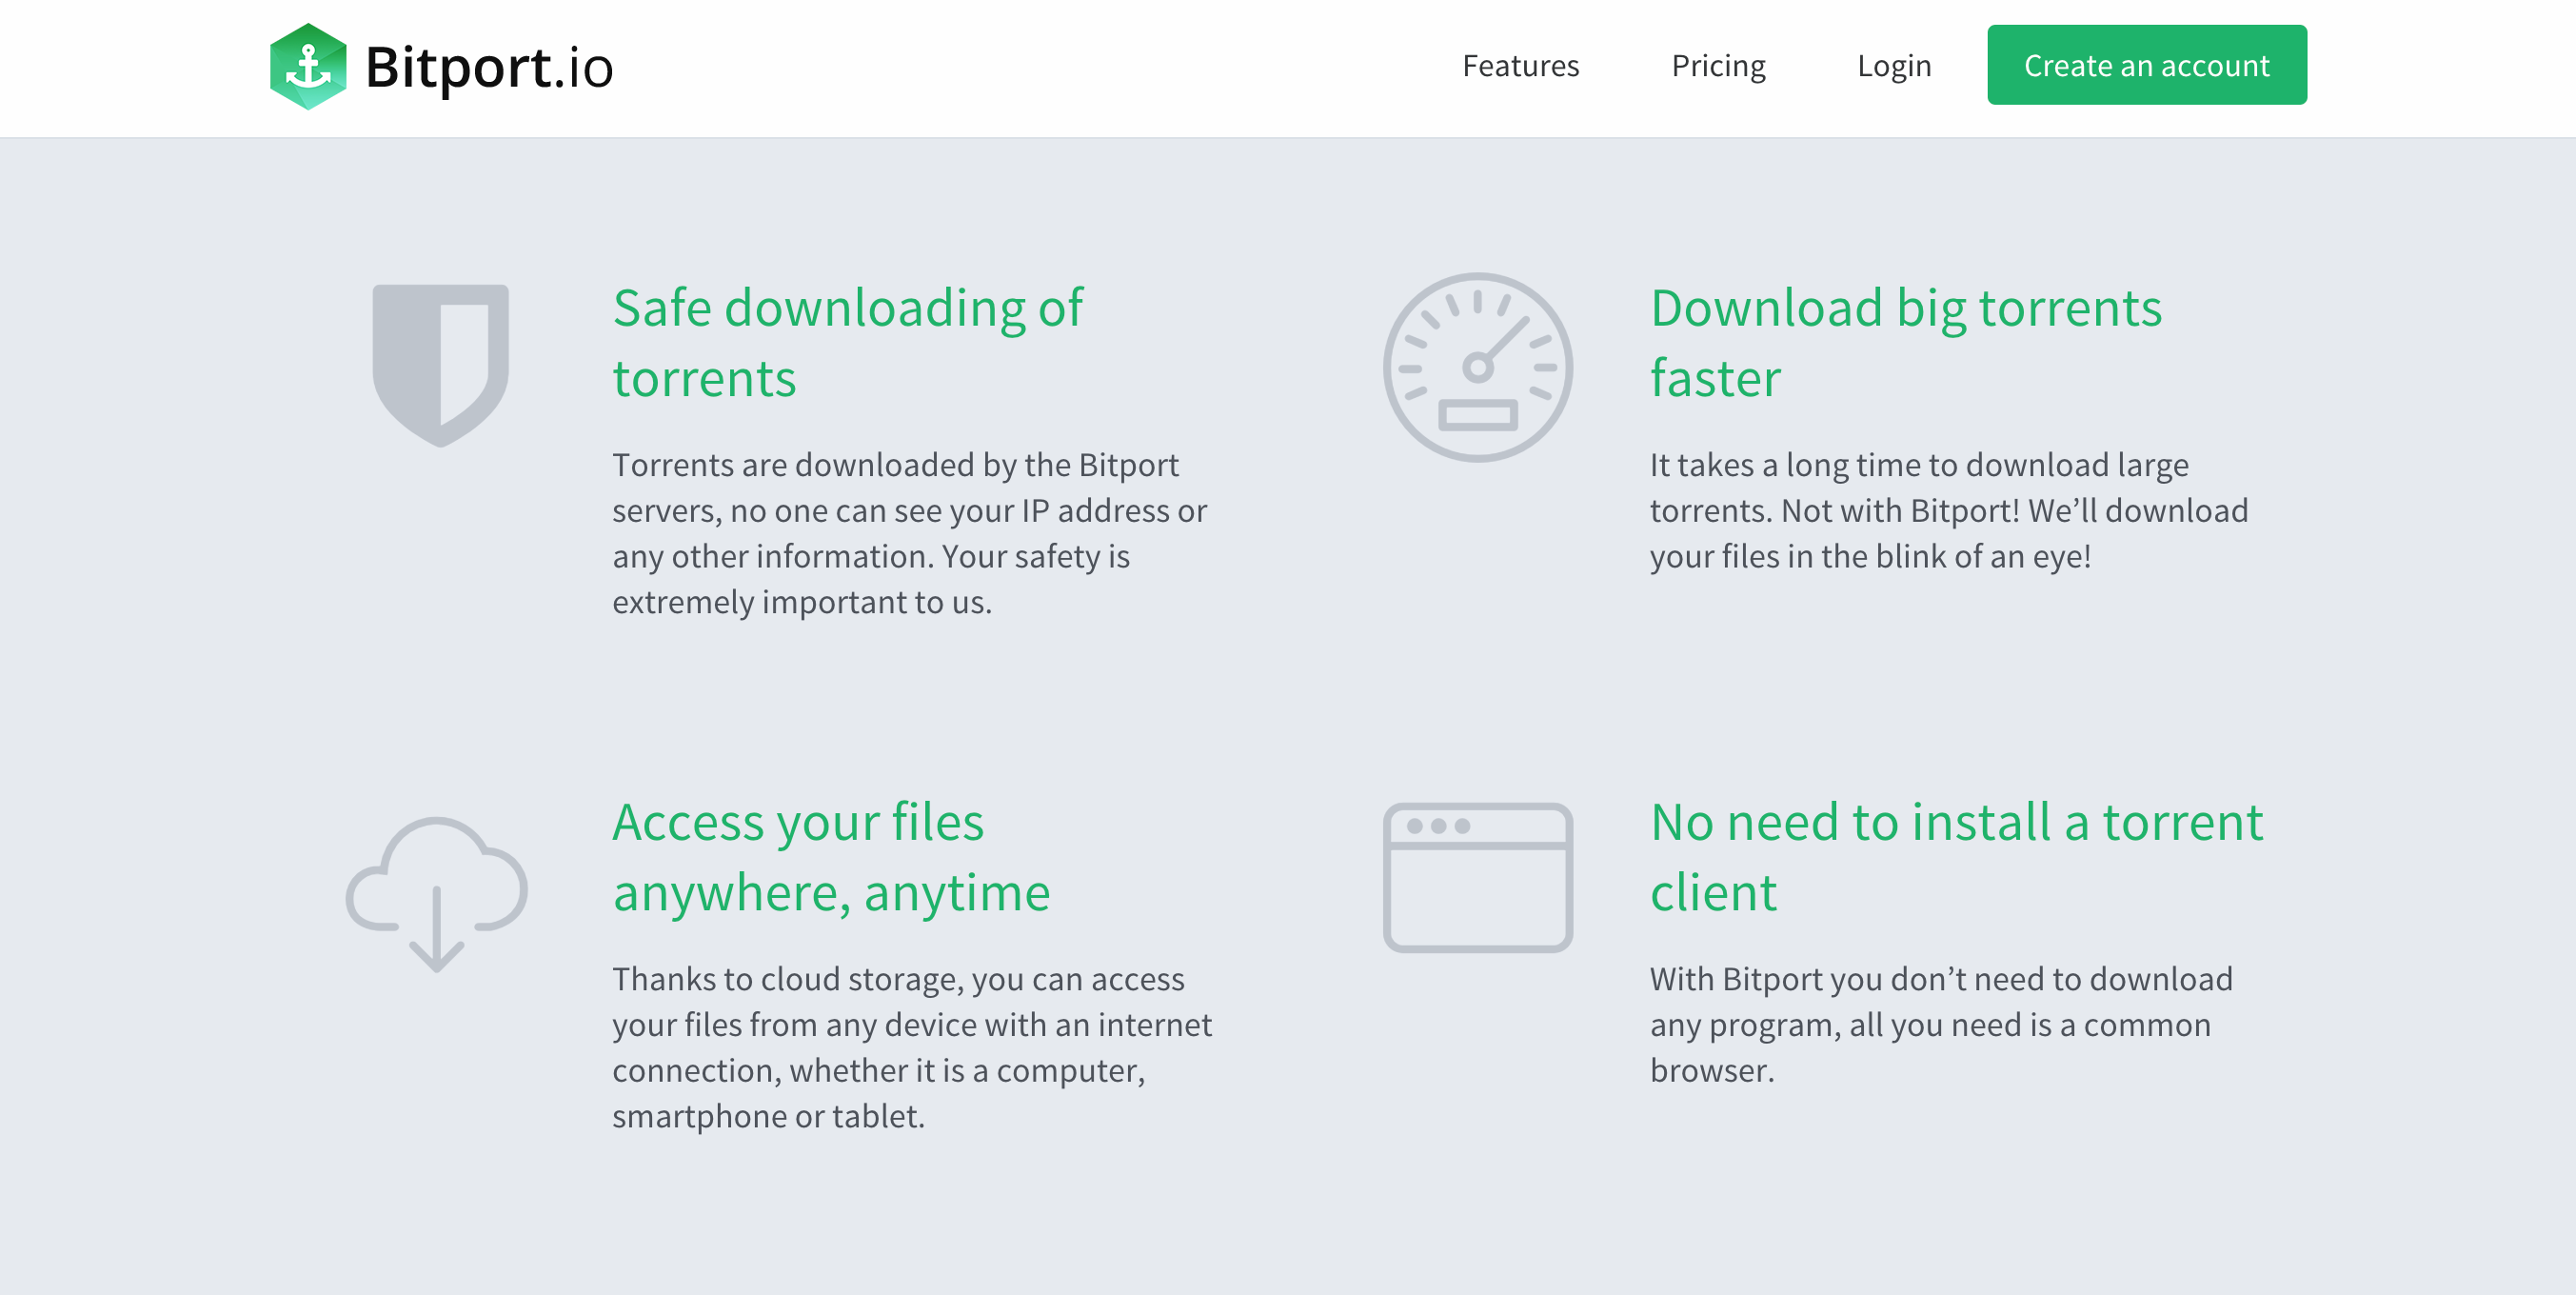Click the three dots in browser icon
2576x1295 pixels.
[x=1438, y=826]
